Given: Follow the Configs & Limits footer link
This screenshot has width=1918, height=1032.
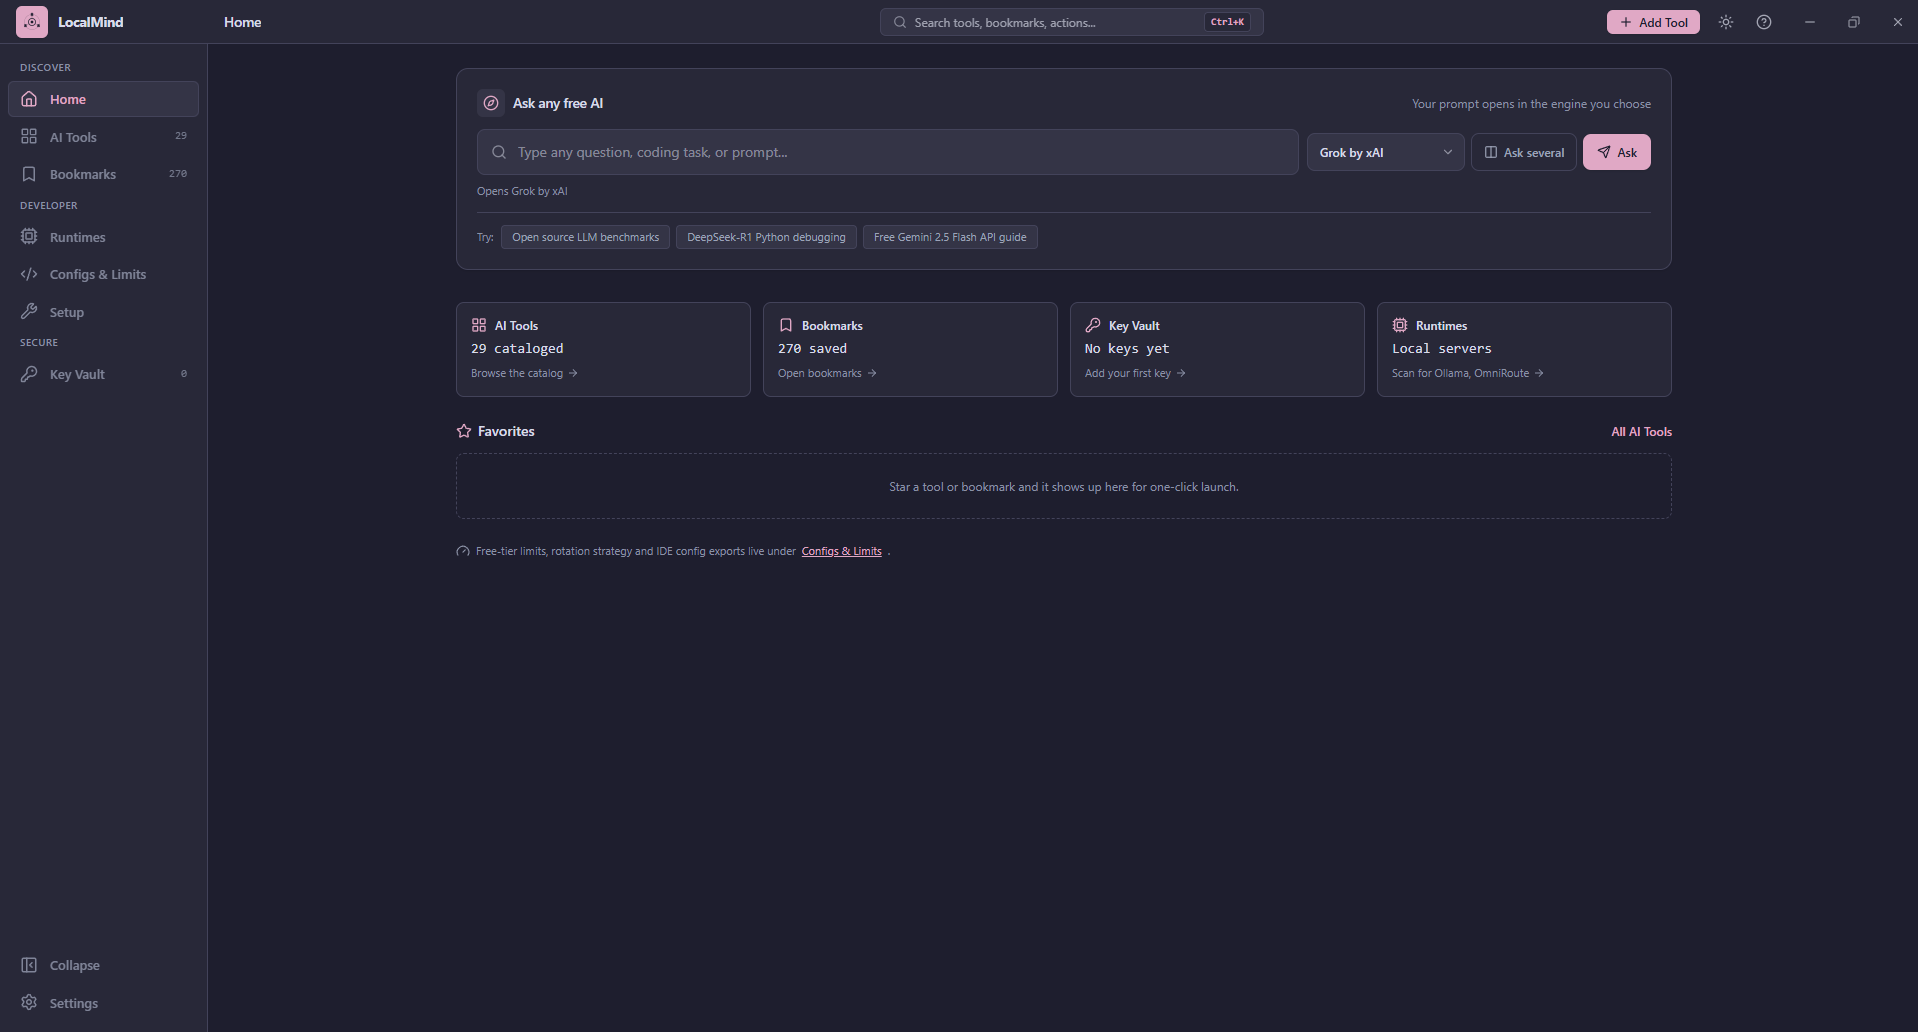Looking at the screenshot, I should (841, 551).
